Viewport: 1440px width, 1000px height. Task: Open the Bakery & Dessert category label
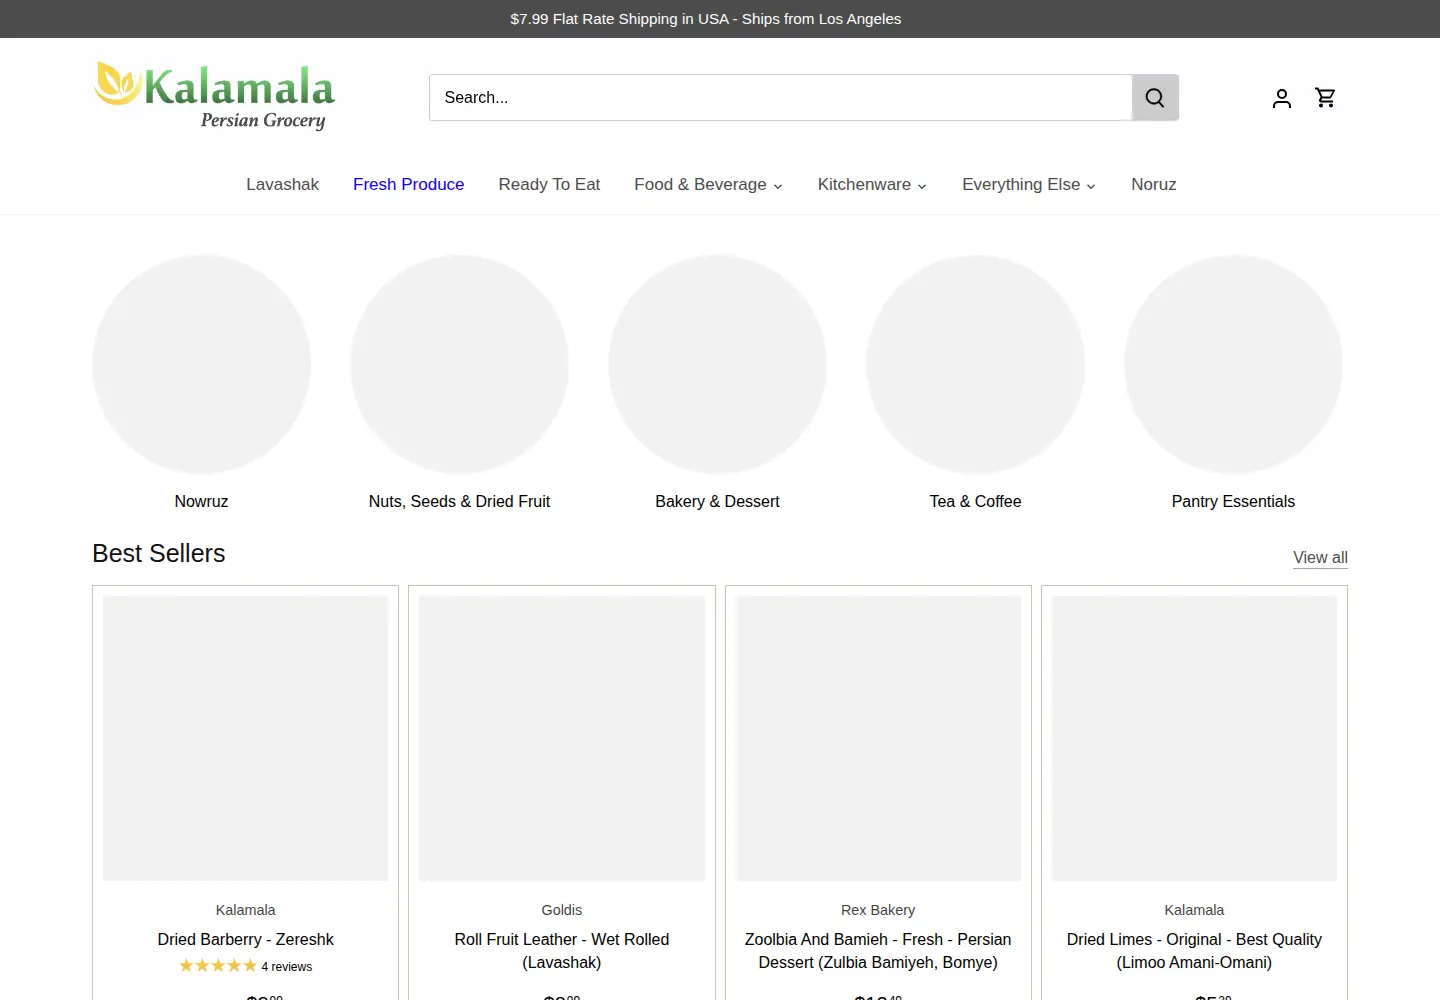tap(717, 501)
